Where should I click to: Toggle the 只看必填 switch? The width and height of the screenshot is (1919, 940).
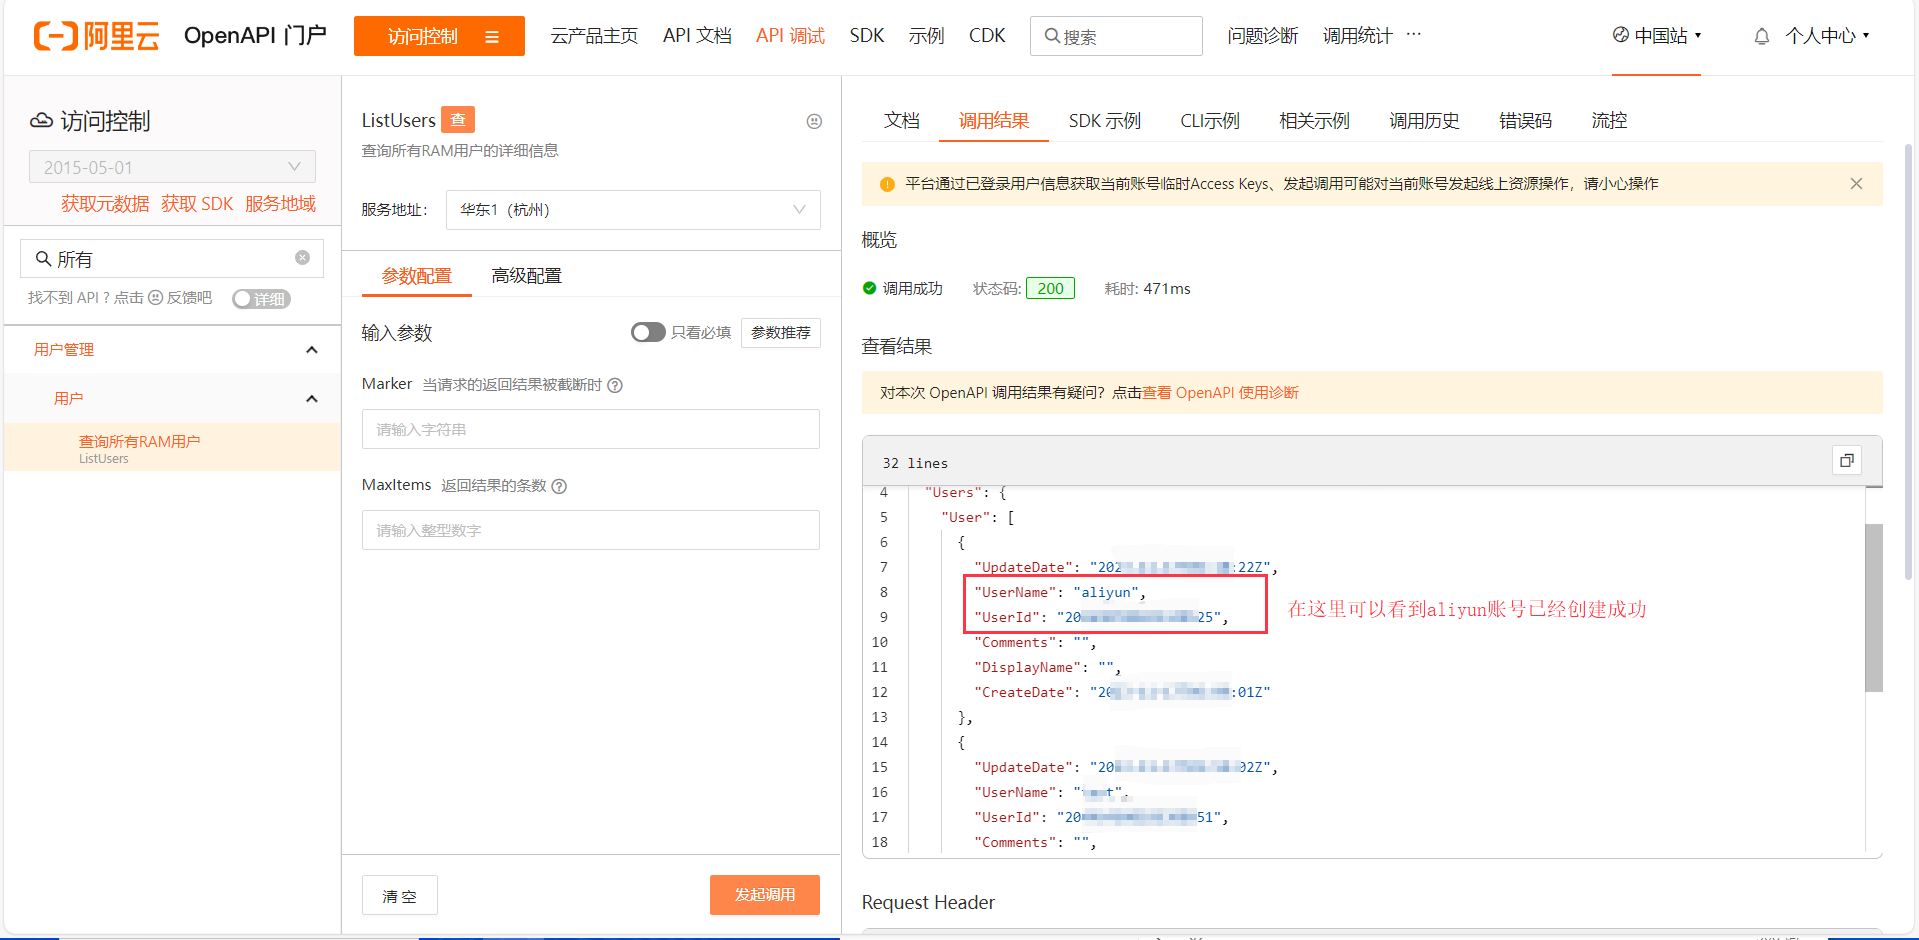click(x=648, y=332)
